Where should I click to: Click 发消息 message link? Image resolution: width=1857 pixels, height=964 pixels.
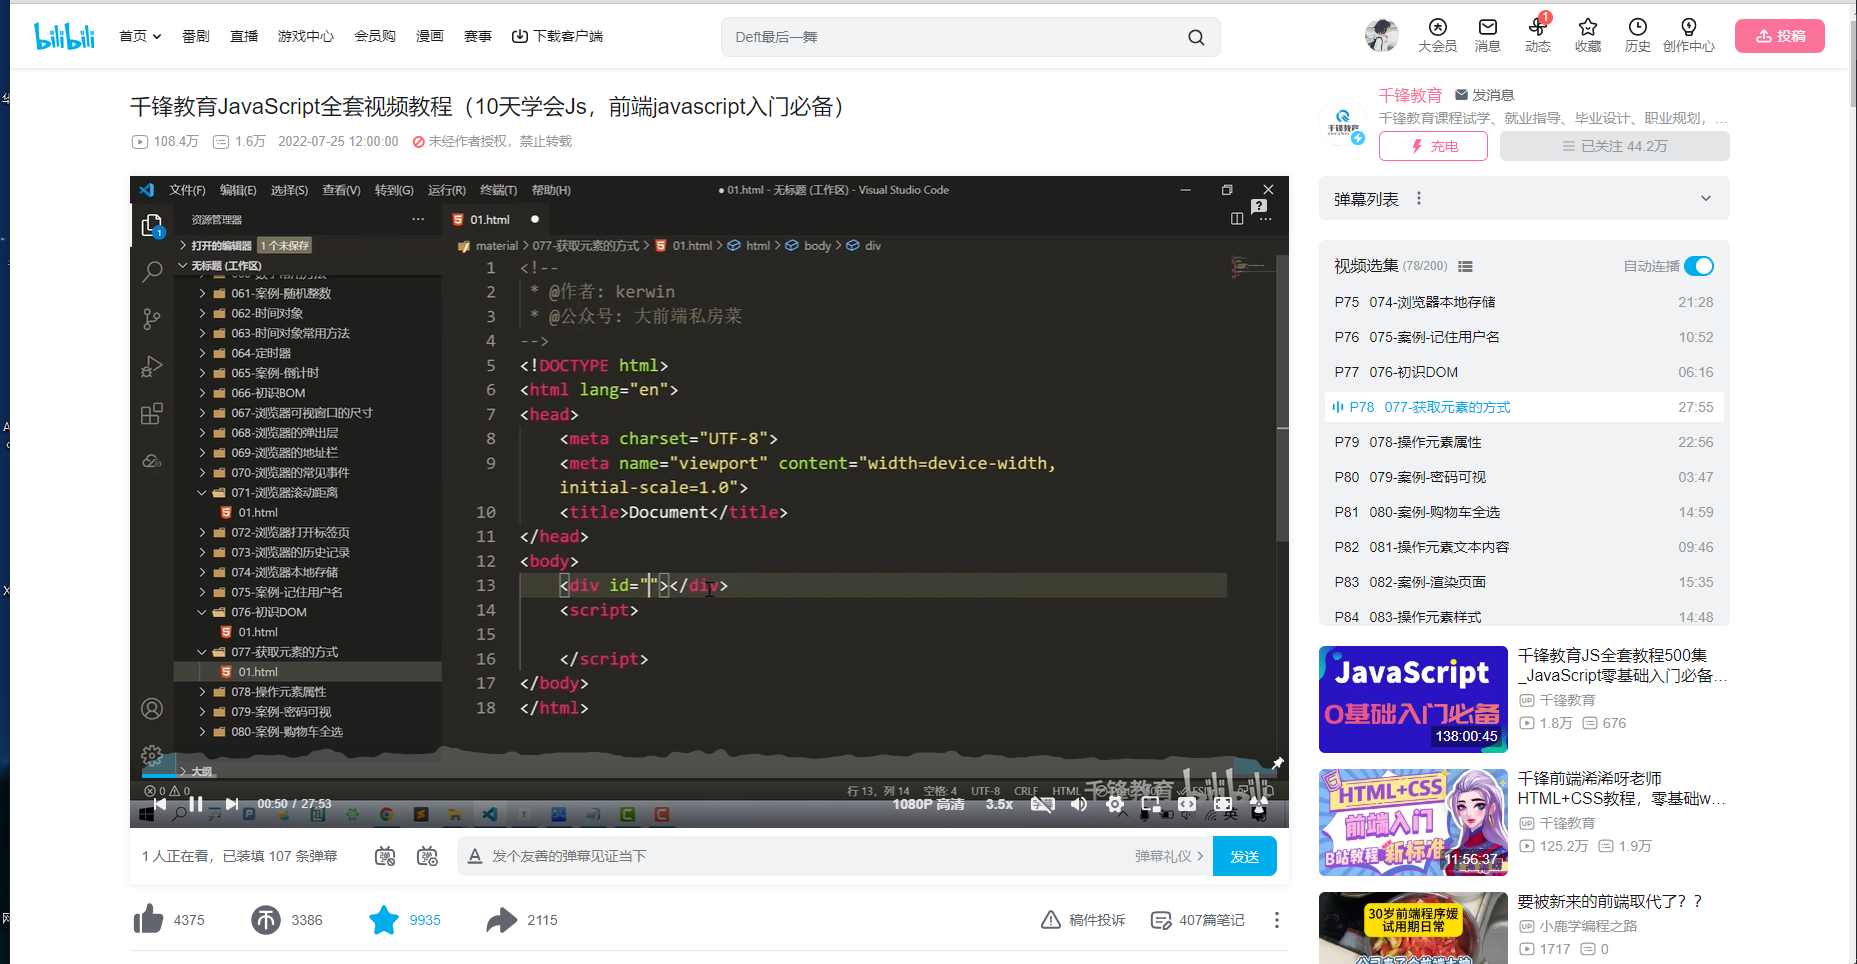(x=1485, y=95)
